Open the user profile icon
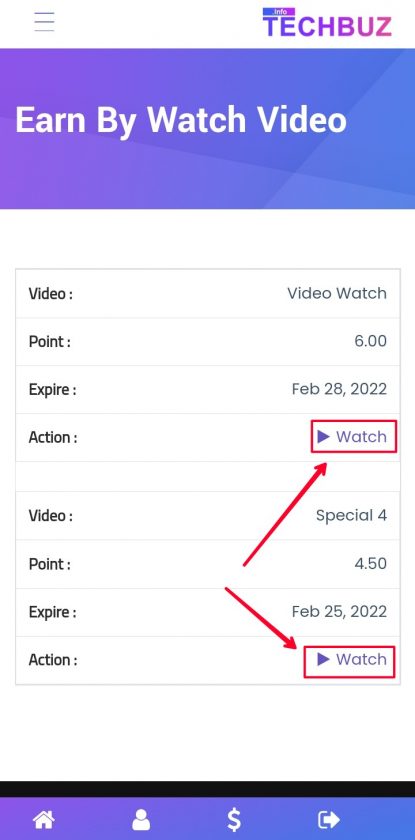415x840 pixels. click(141, 820)
